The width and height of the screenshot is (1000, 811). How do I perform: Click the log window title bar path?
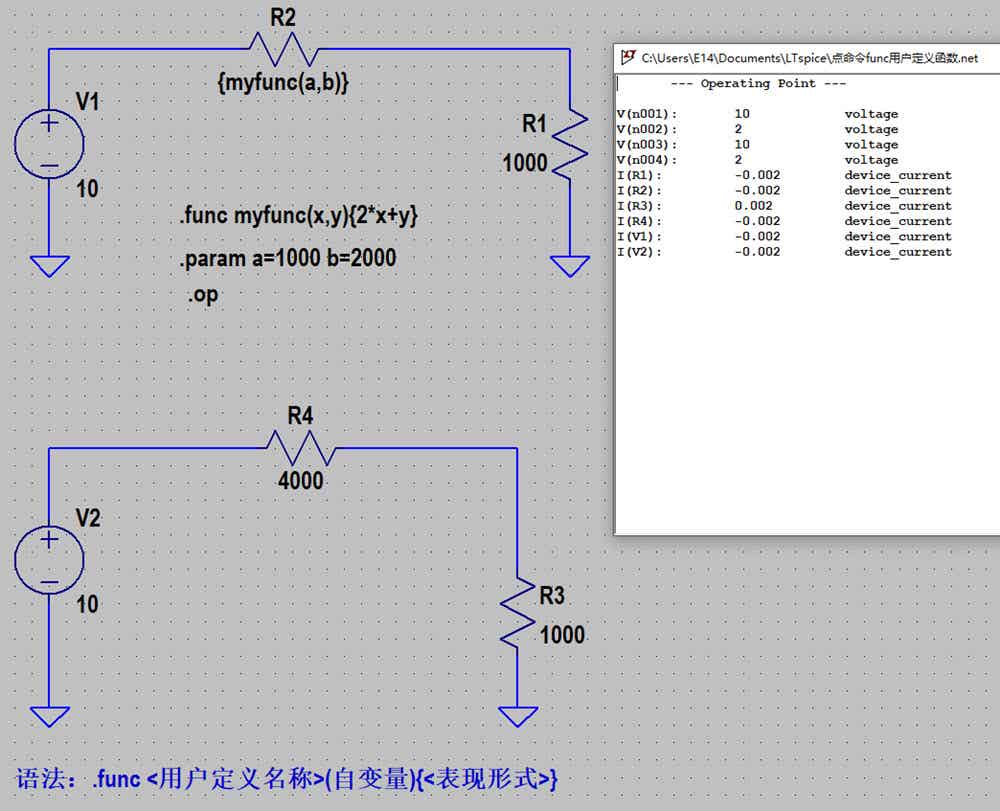coord(809,58)
